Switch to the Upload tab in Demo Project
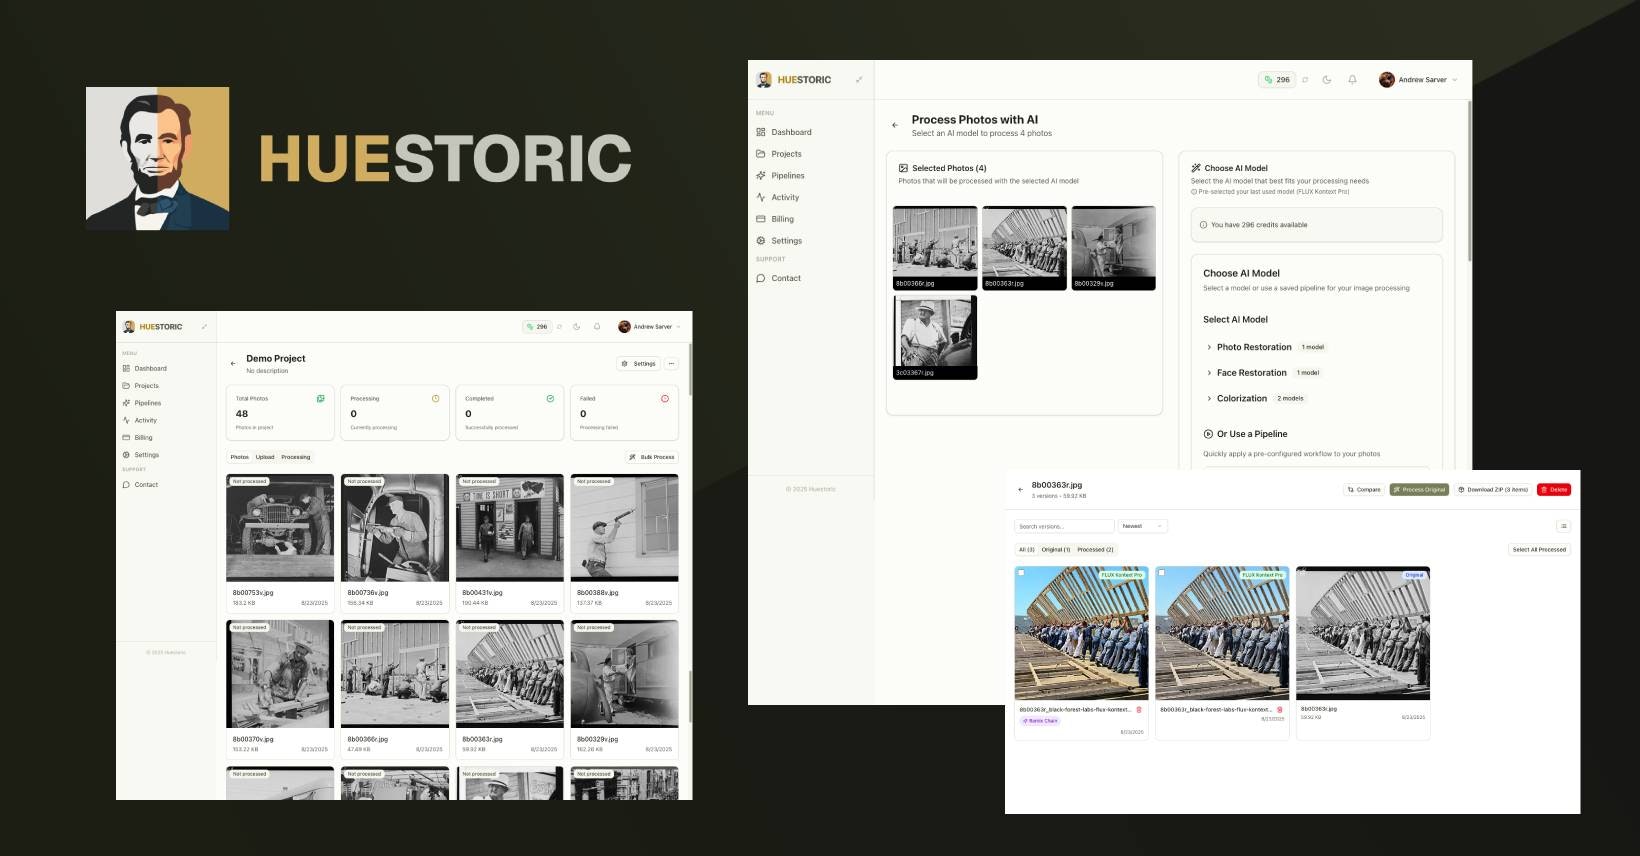1640x856 pixels. point(265,457)
